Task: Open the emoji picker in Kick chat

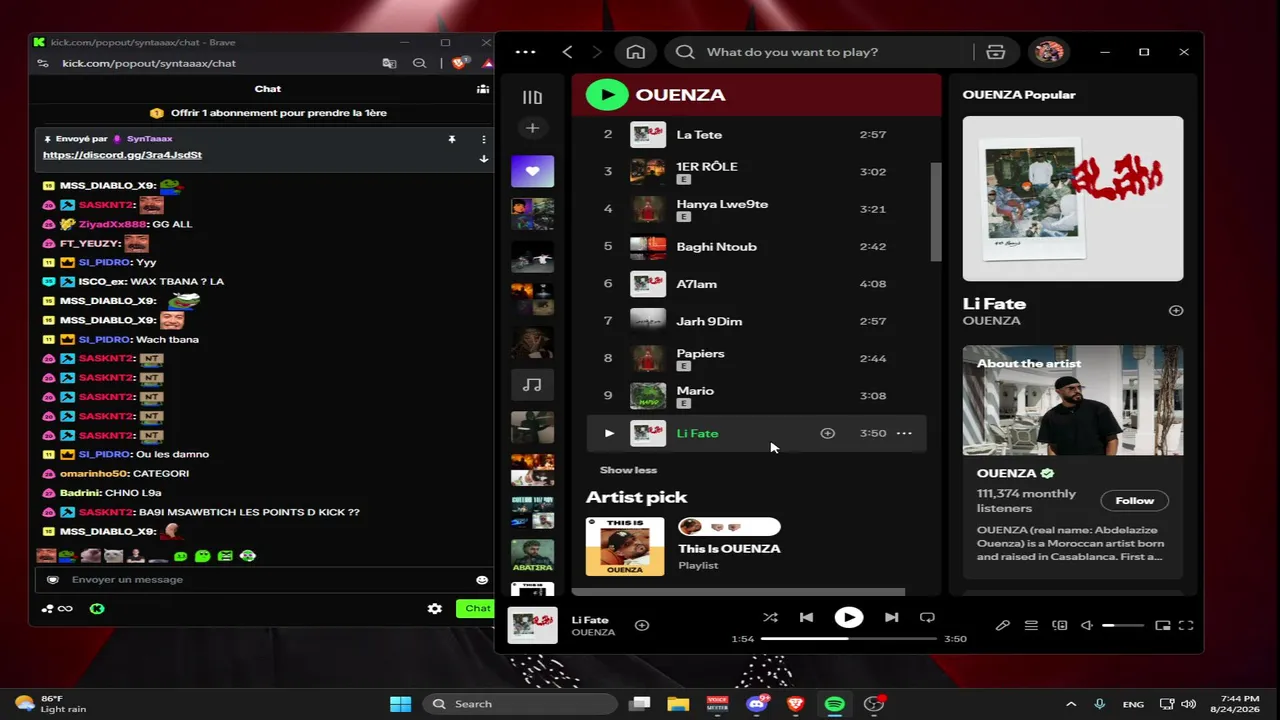Action: pyautogui.click(x=482, y=580)
